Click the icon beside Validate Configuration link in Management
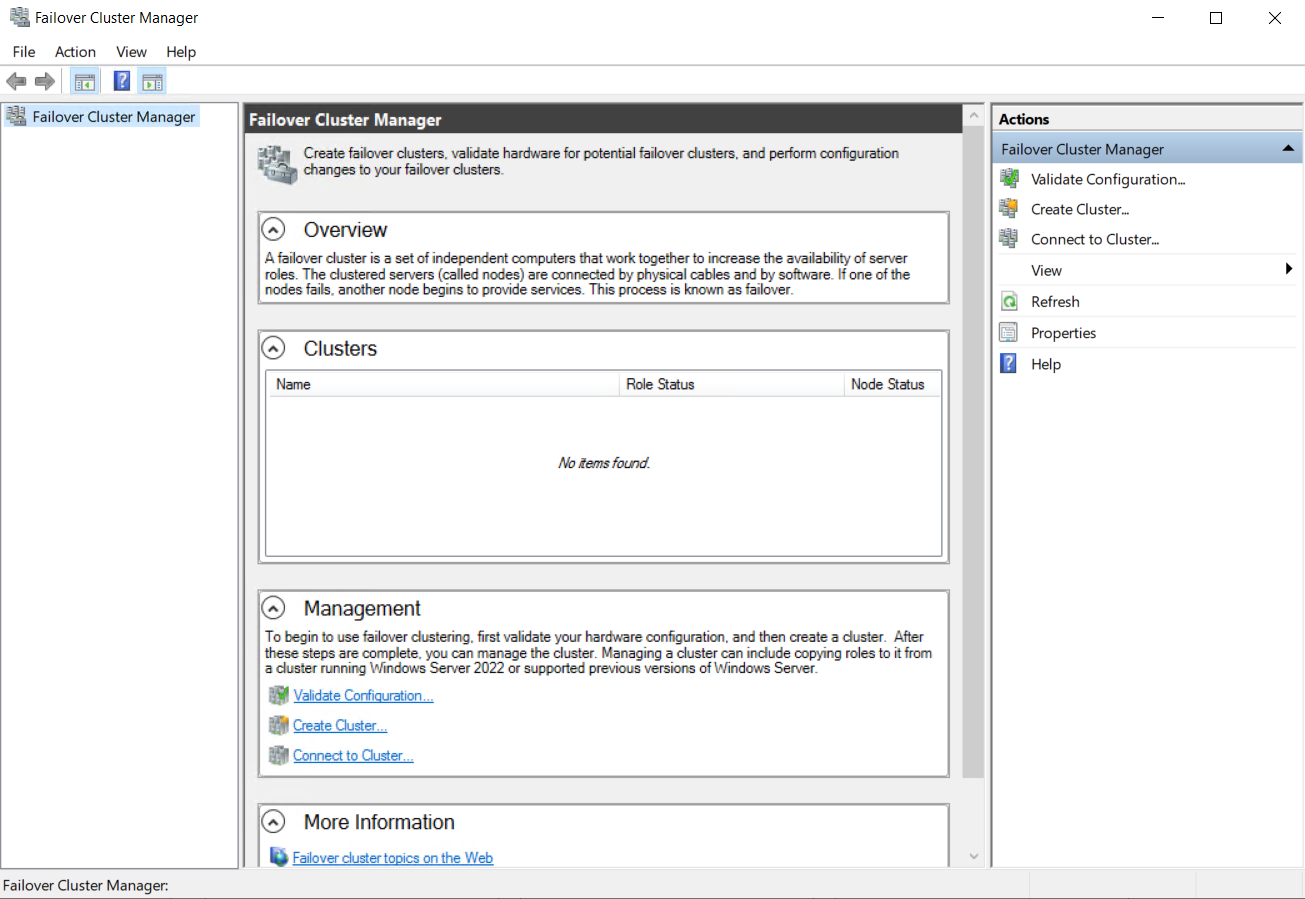Screen dimensions: 1305x899 (279, 695)
